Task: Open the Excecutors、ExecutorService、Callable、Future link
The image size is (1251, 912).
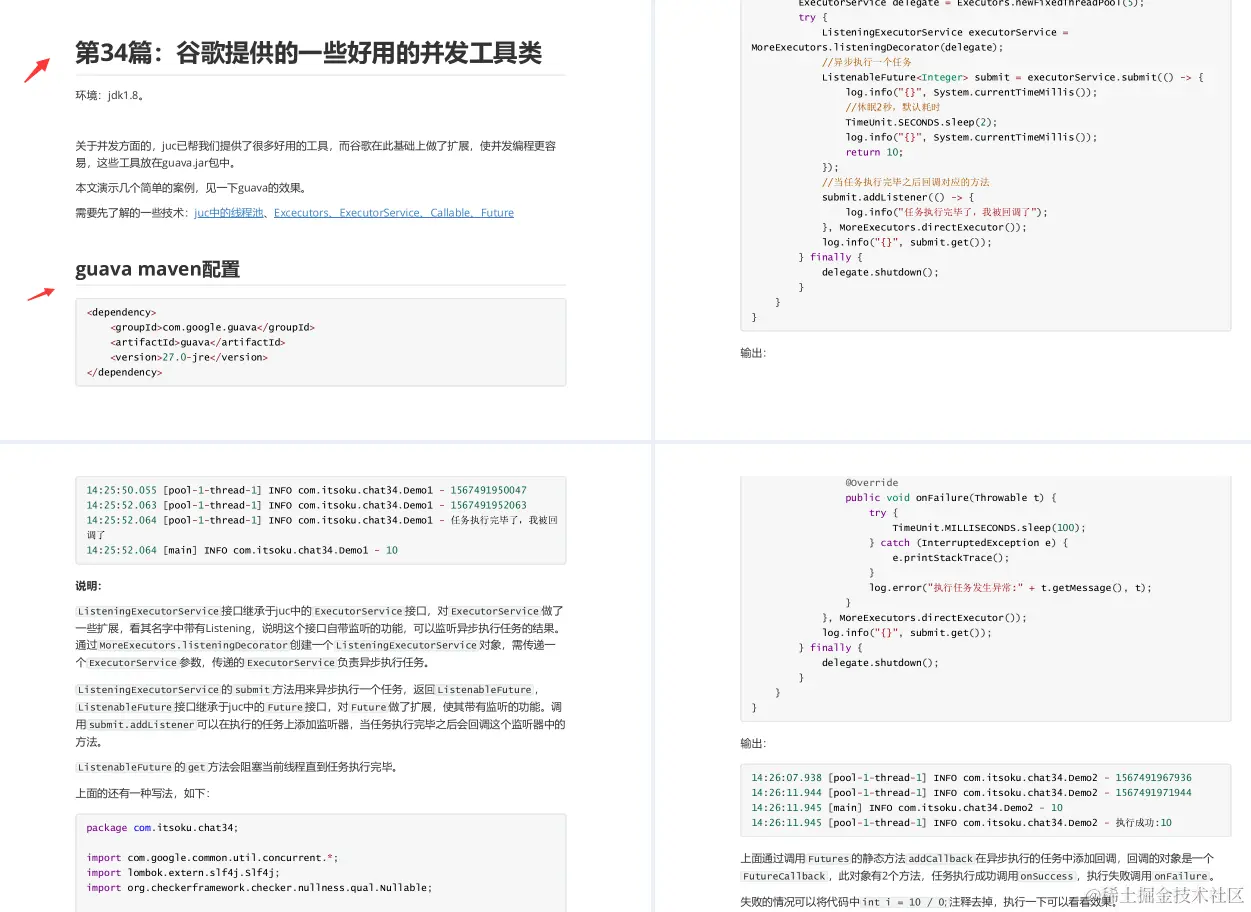Action: pyautogui.click(x=394, y=213)
